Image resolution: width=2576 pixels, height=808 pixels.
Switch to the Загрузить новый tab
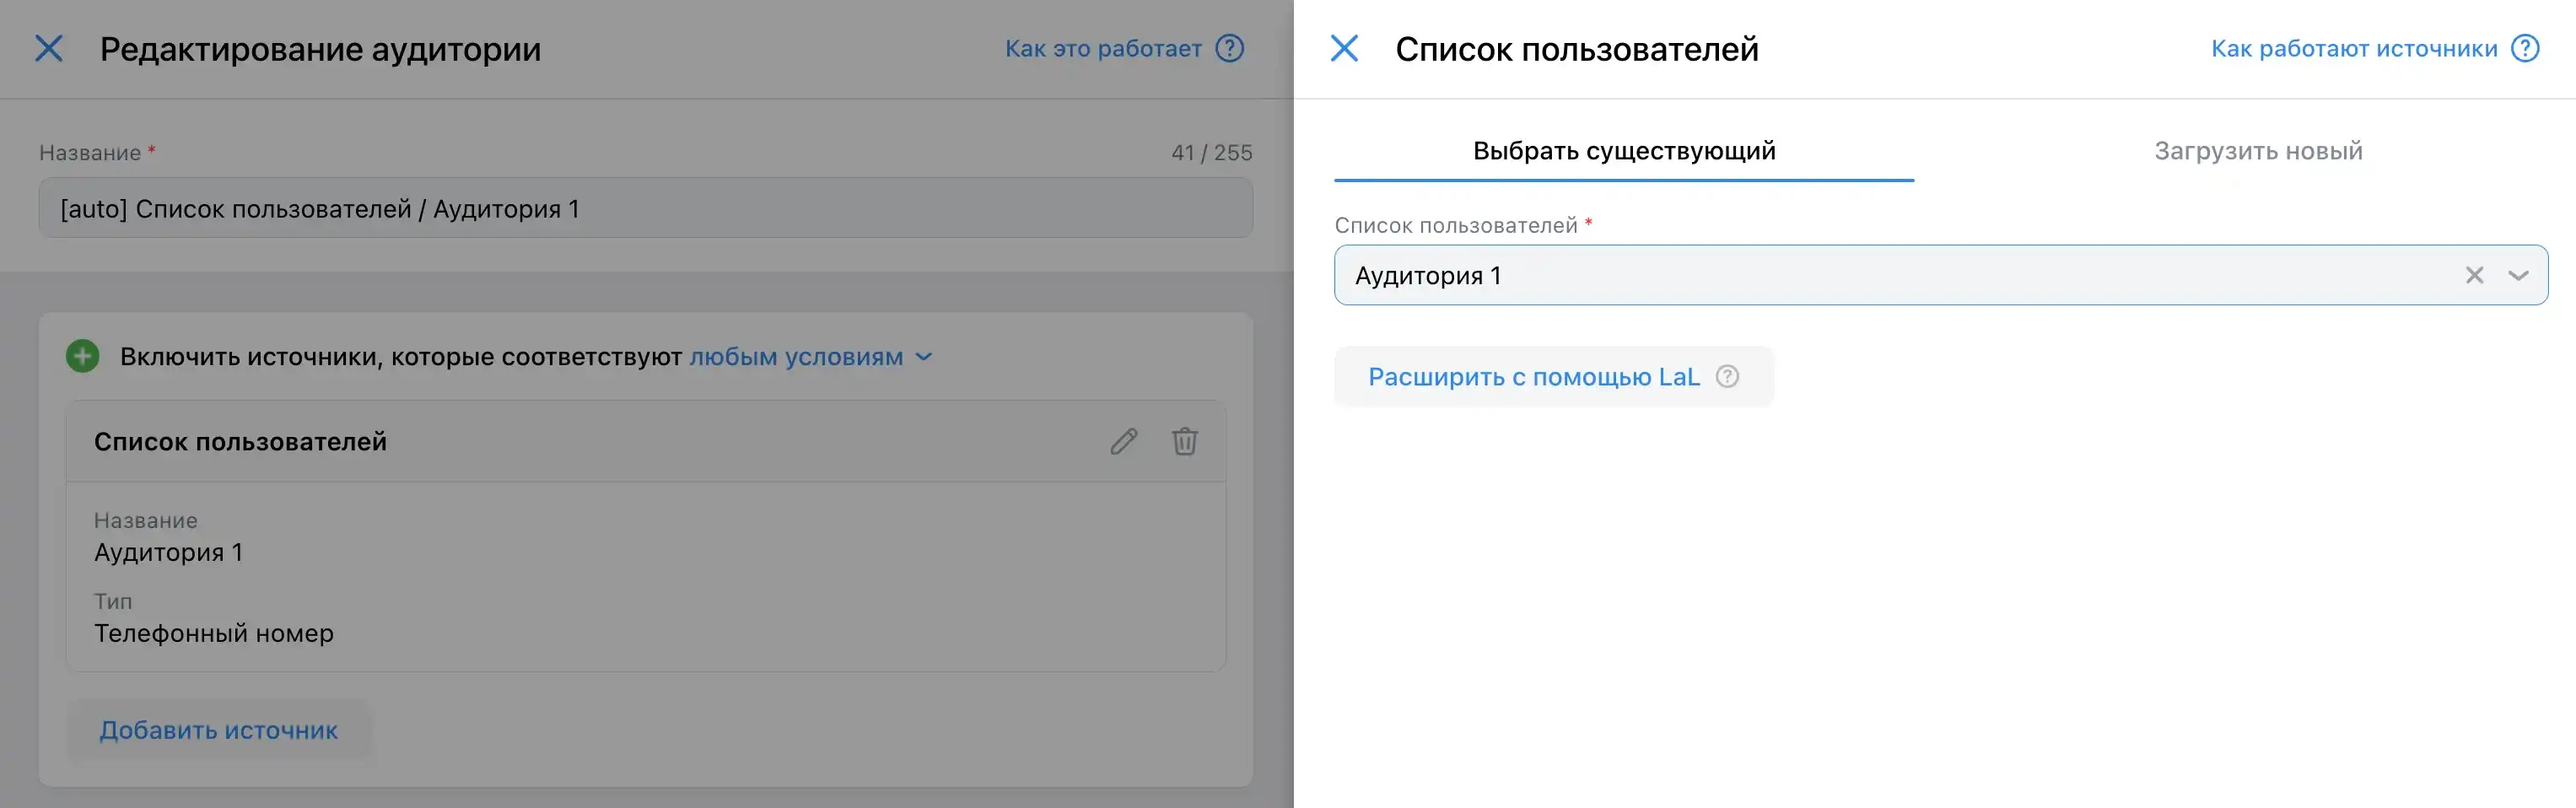[x=2258, y=151]
